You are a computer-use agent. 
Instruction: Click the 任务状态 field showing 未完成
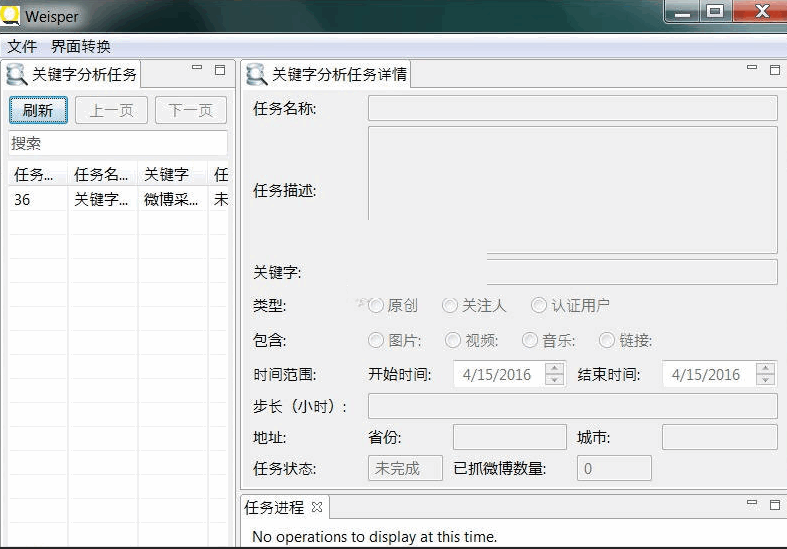[x=405, y=468]
